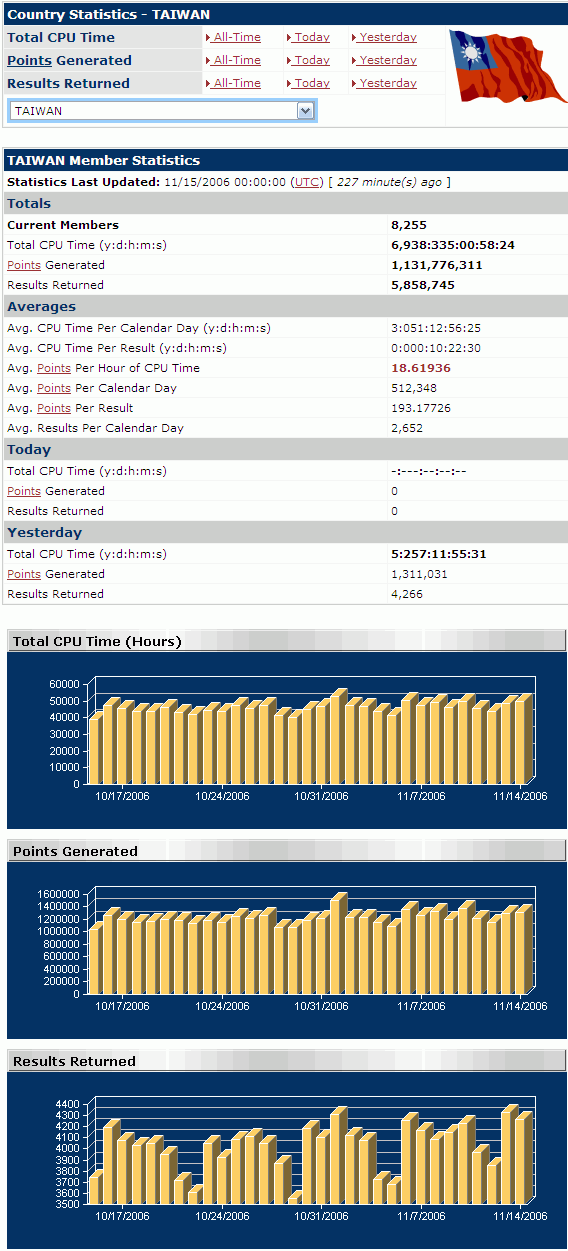Open Today link for Total CPU Time

click(x=308, y=37)
